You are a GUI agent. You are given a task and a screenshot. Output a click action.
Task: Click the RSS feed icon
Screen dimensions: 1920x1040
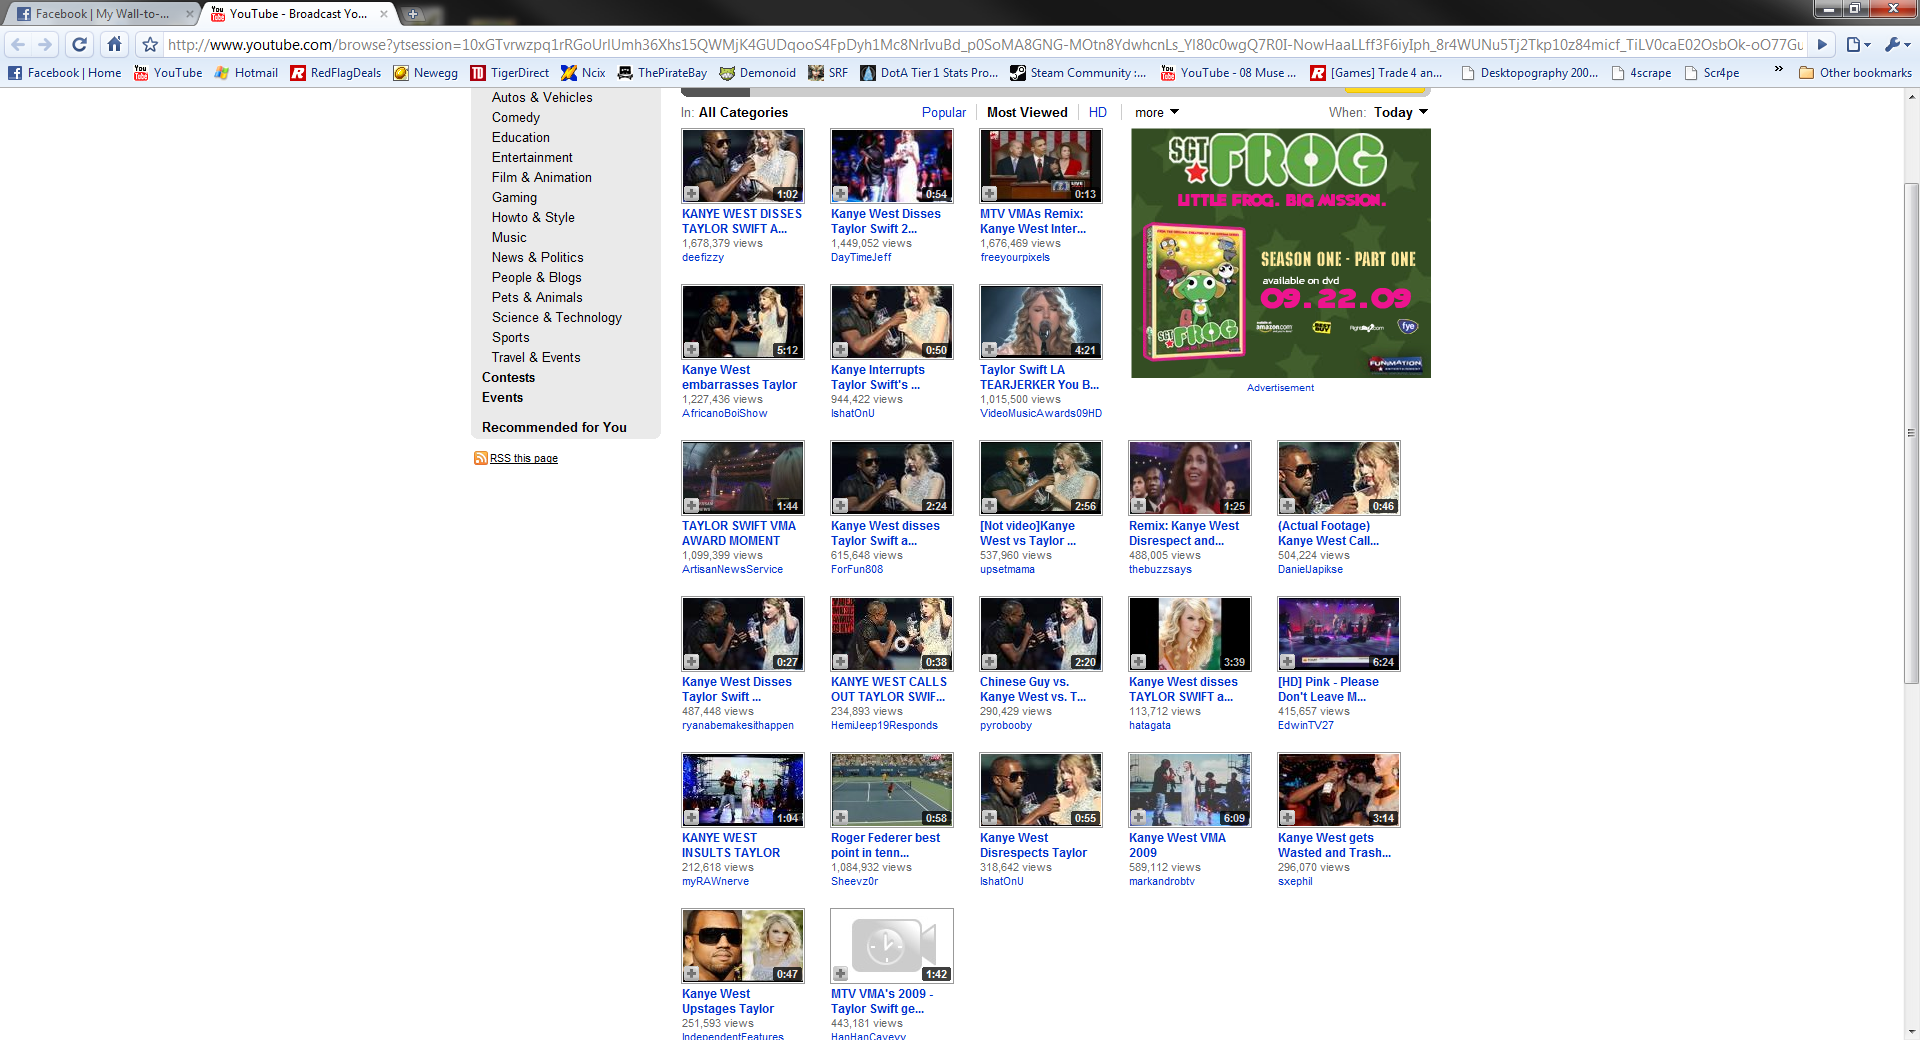pyautogui.click(x=480, y=458)
